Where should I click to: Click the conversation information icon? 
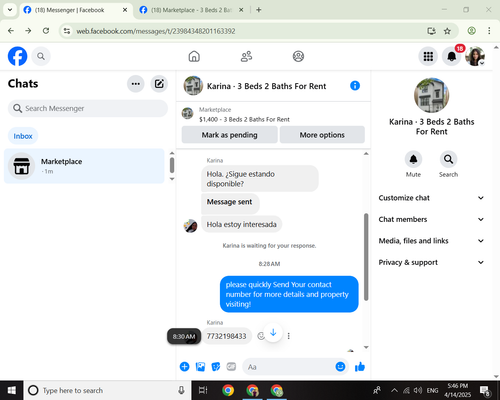pyautogui.click(x=355, y=86)
